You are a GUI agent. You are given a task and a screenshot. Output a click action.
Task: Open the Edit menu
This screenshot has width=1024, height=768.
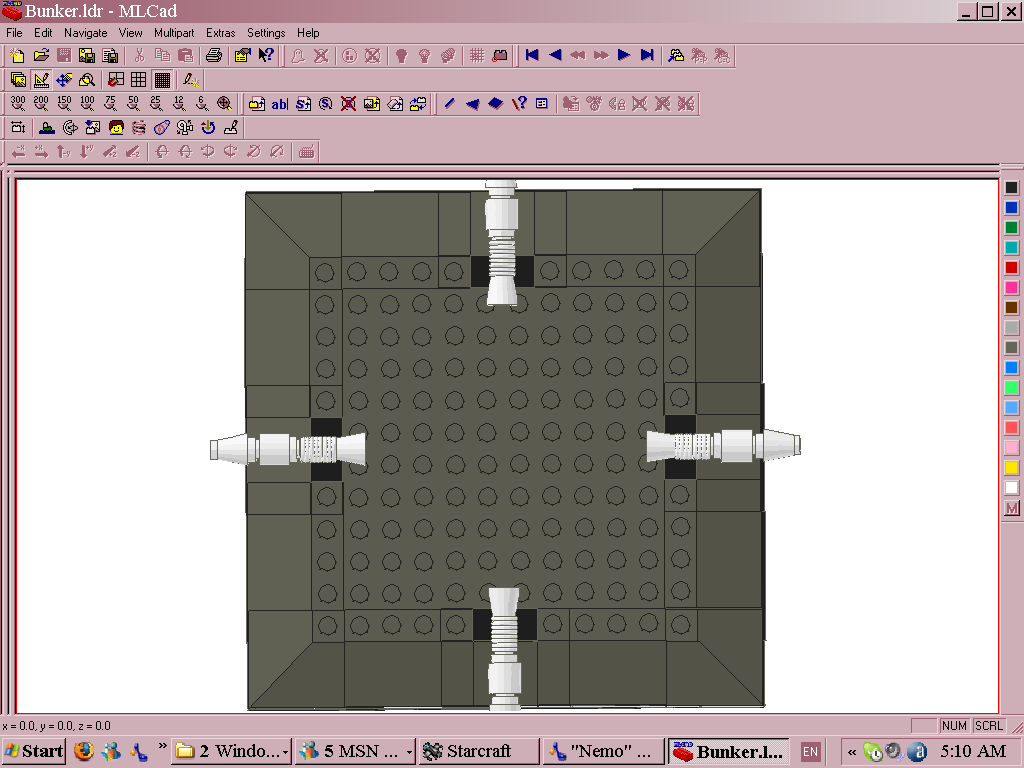(43, 33)
